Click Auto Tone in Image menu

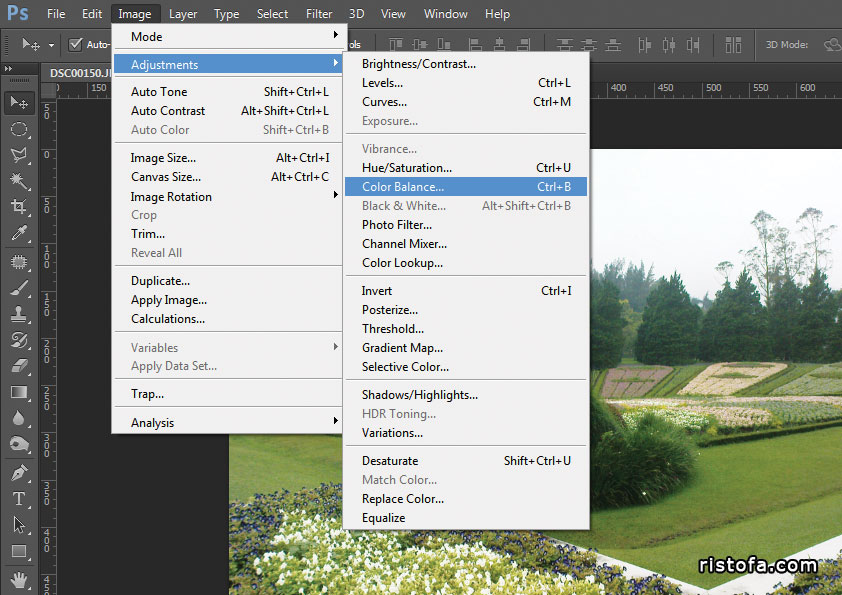point(228,92)
